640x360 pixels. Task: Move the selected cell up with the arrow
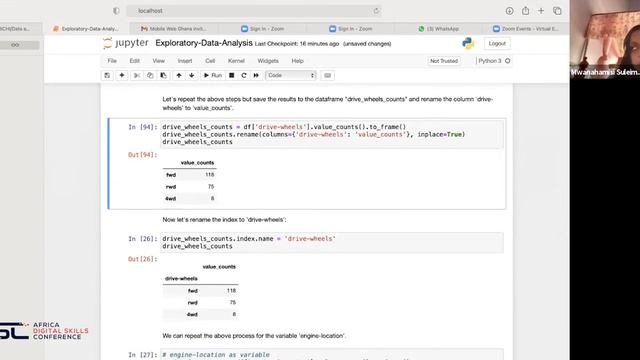[179, 76]
